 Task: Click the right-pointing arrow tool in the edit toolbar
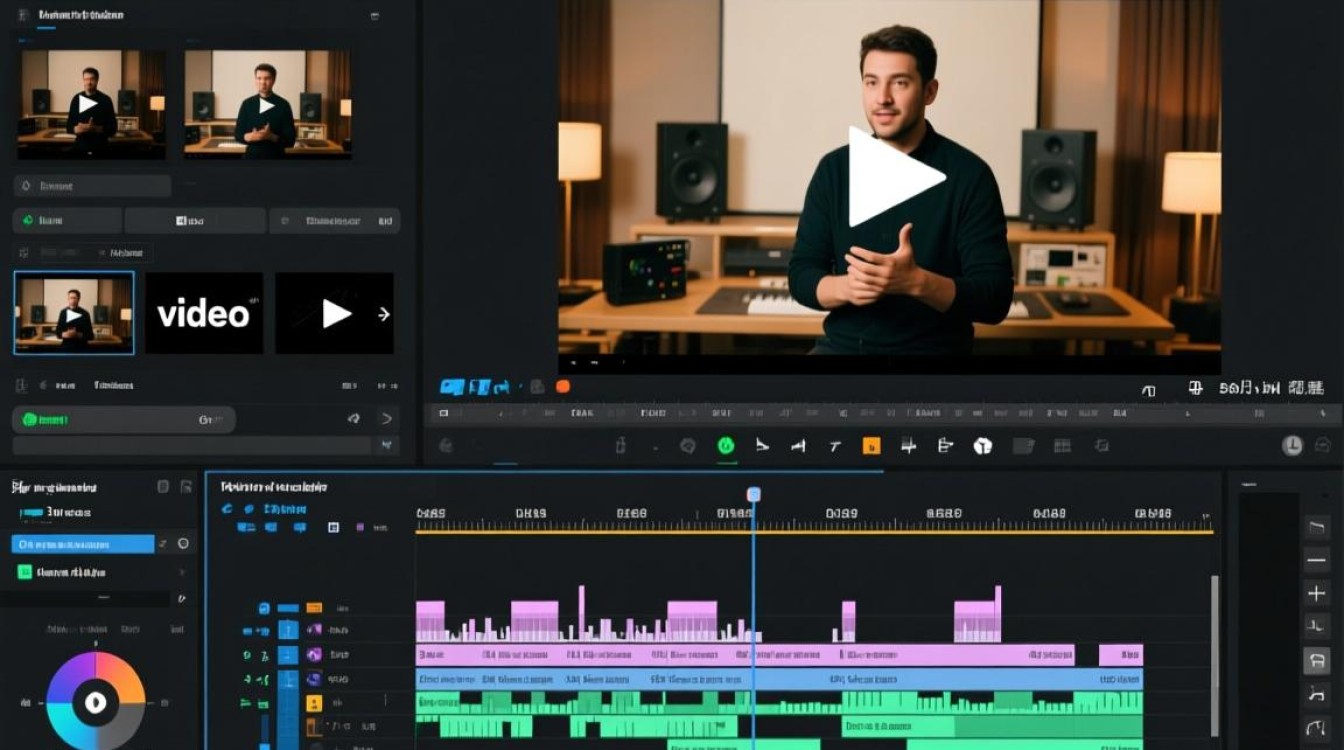click(762, 446)
